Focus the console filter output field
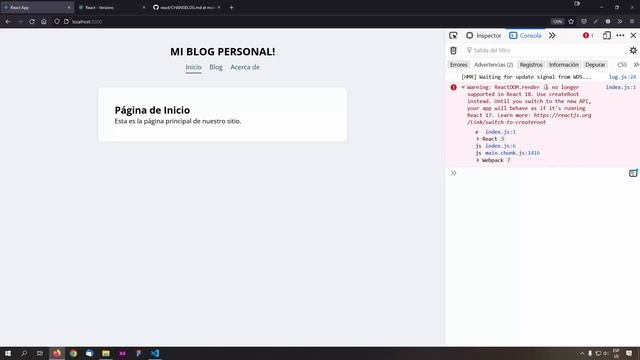Viewport: 640px width, 360px height. click(545, 50)
